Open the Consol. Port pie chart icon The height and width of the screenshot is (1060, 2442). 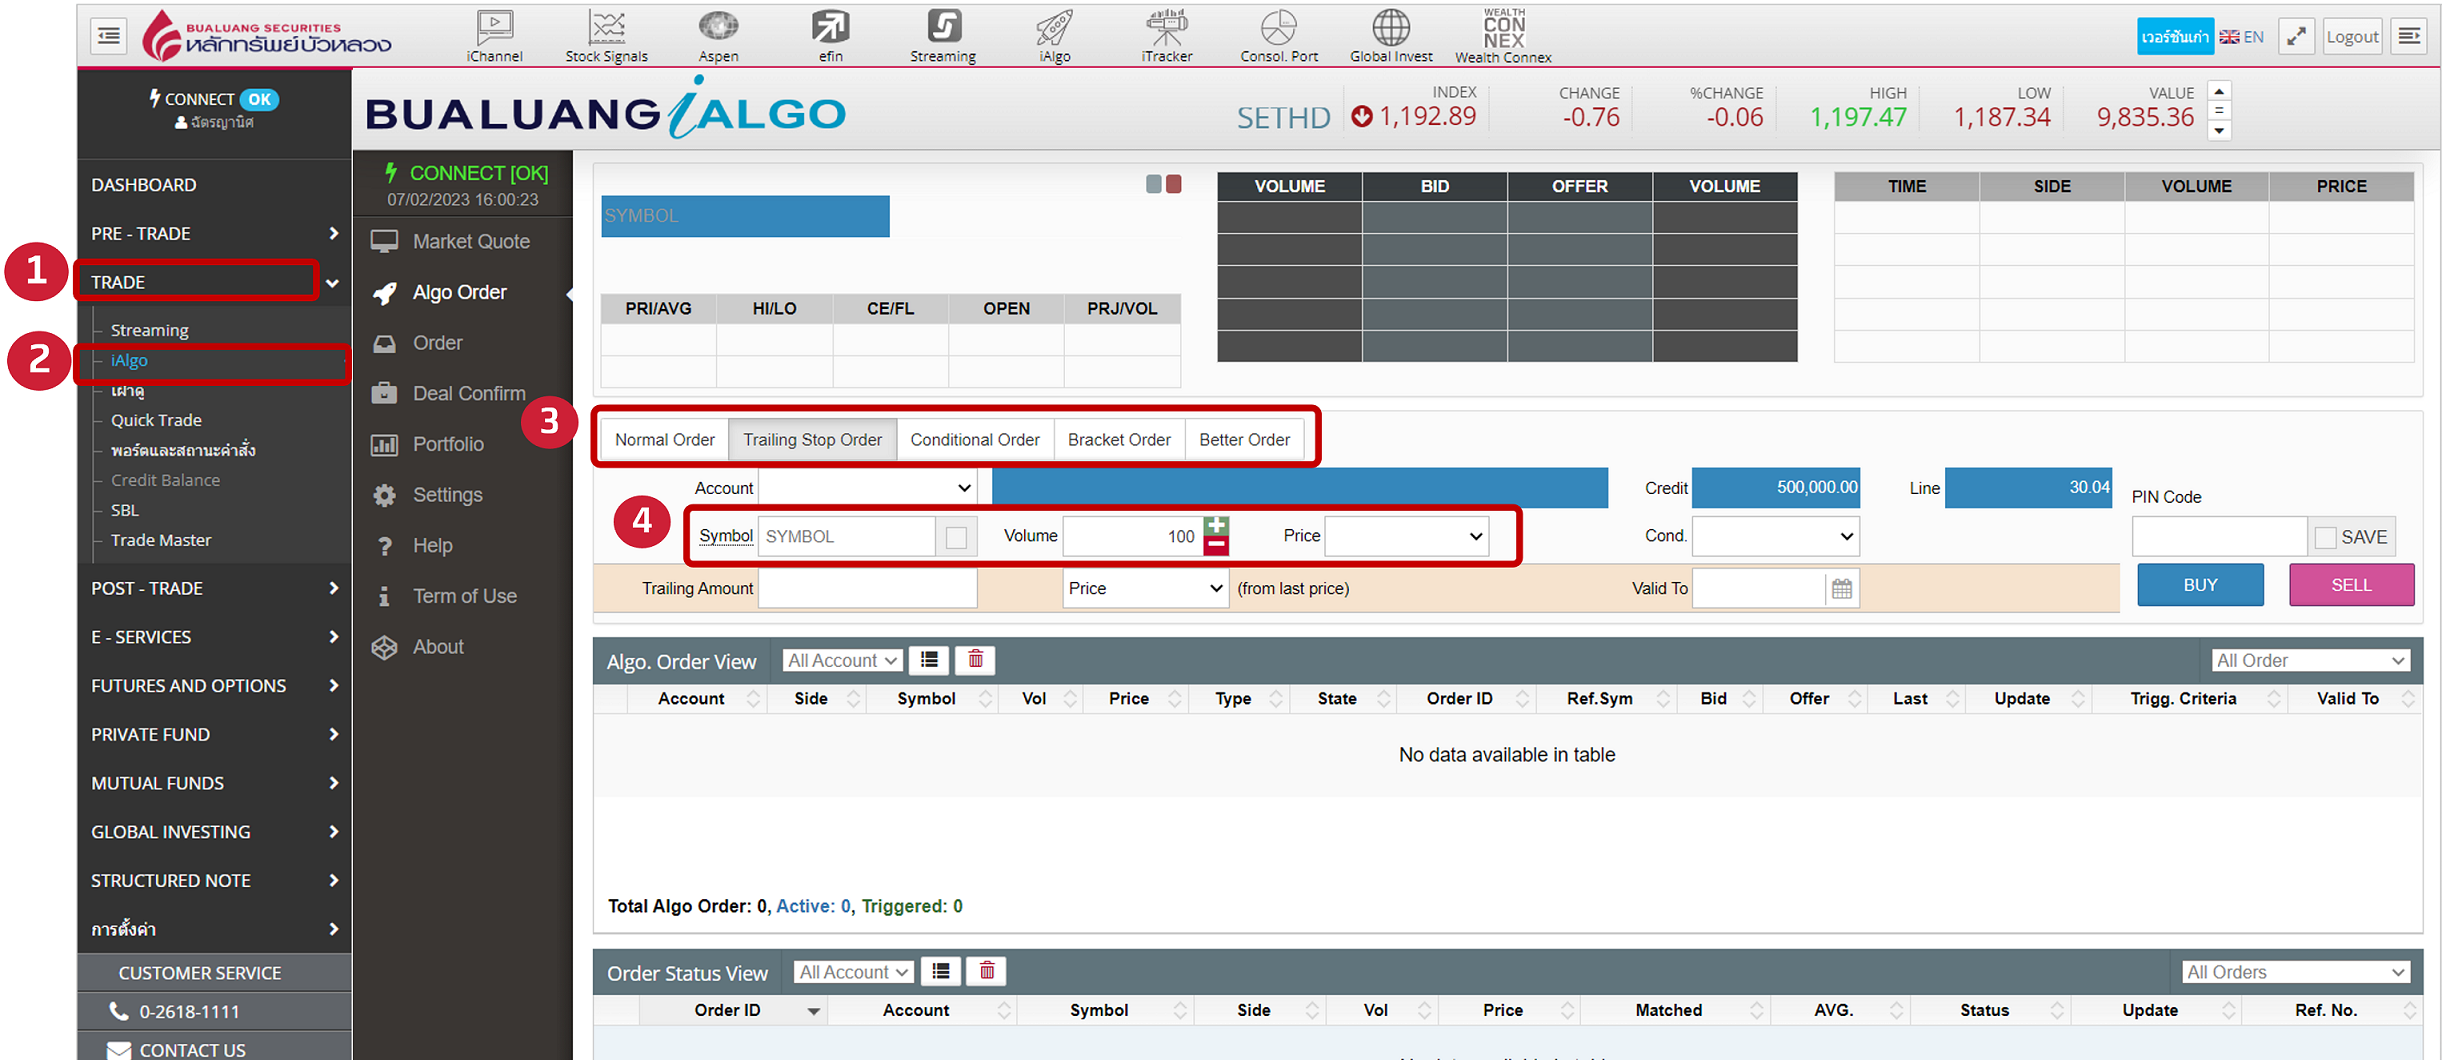pos(1278,29)
